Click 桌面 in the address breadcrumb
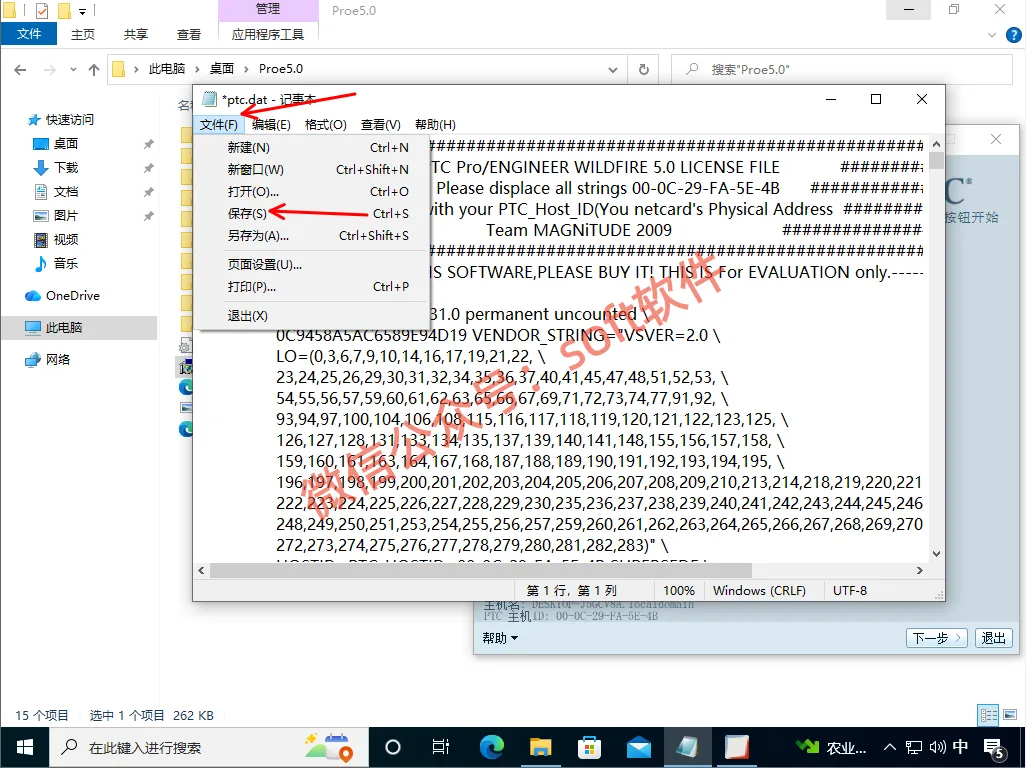The width and height of the screenshot is (1026, 768). click(x=222, y=69)
